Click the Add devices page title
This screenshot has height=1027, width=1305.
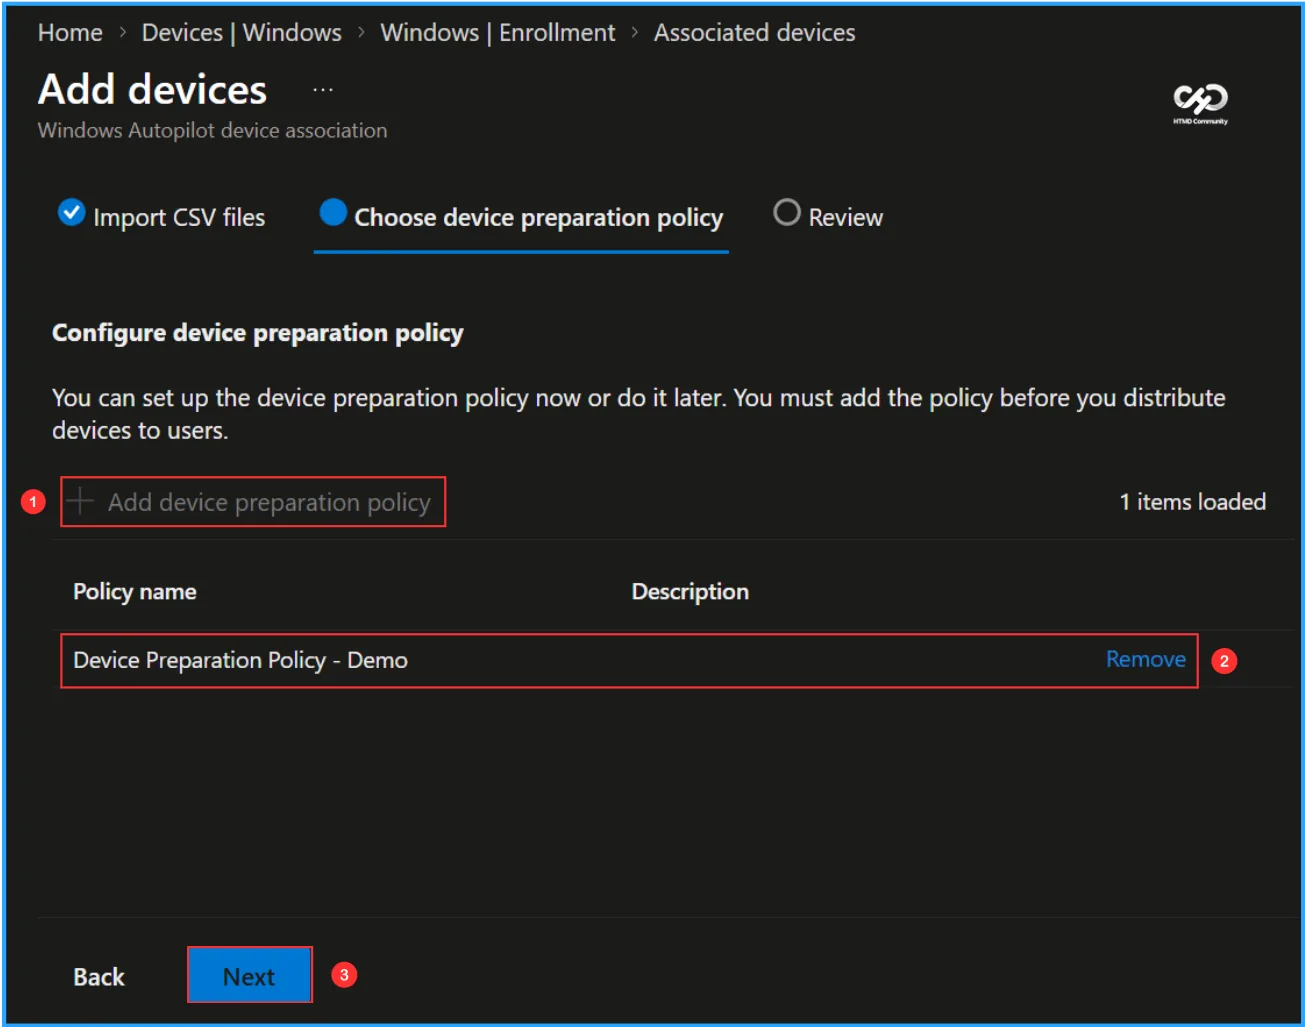[x=153, y=90]
